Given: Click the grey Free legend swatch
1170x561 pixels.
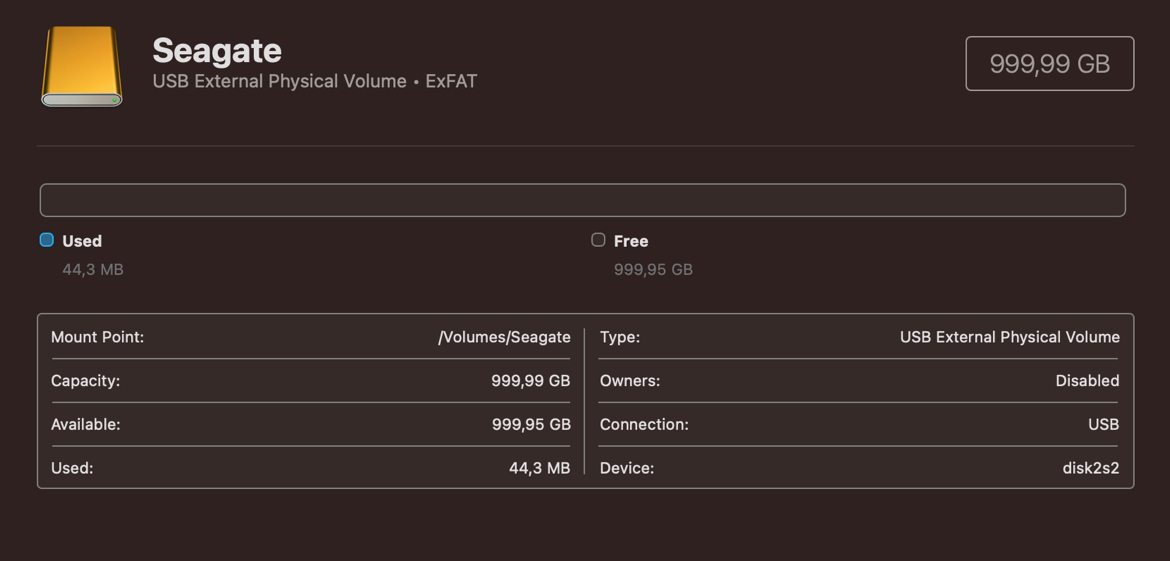Looking at the screenshot, I should pyautogui.click(x=598, y=240).
